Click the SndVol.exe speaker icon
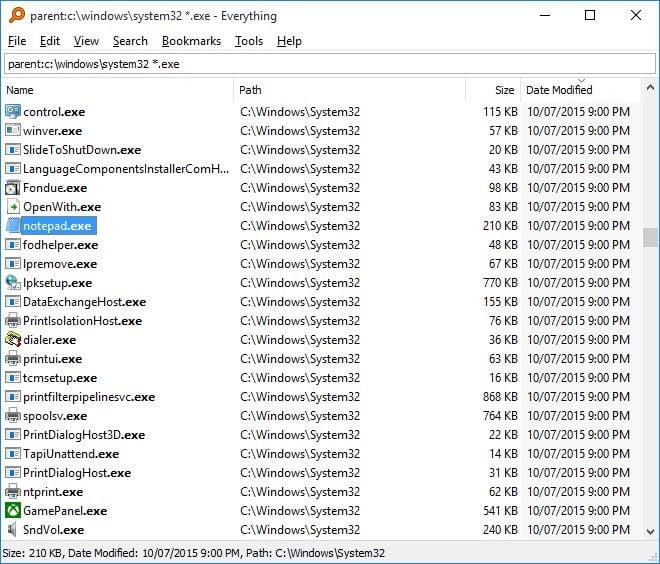The width and height of the screenshot is (660, 564). (x=13, y=529)
